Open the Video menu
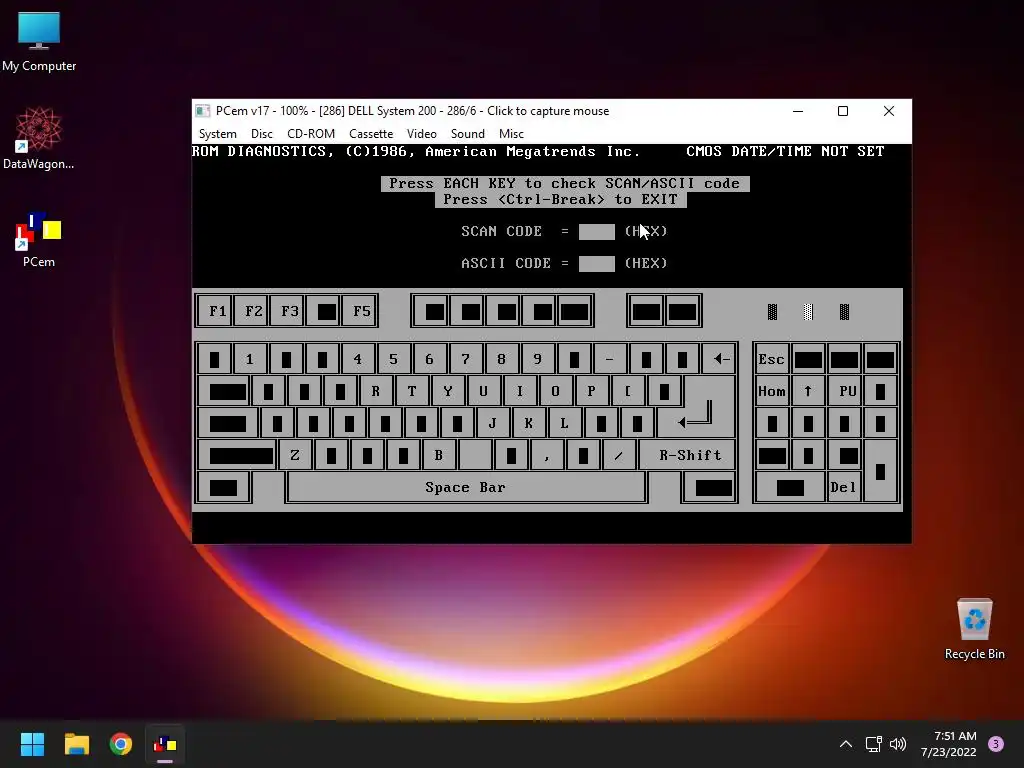Image resolution: width=1024 pixels, height=768 pixels. [x=422, y=134]
